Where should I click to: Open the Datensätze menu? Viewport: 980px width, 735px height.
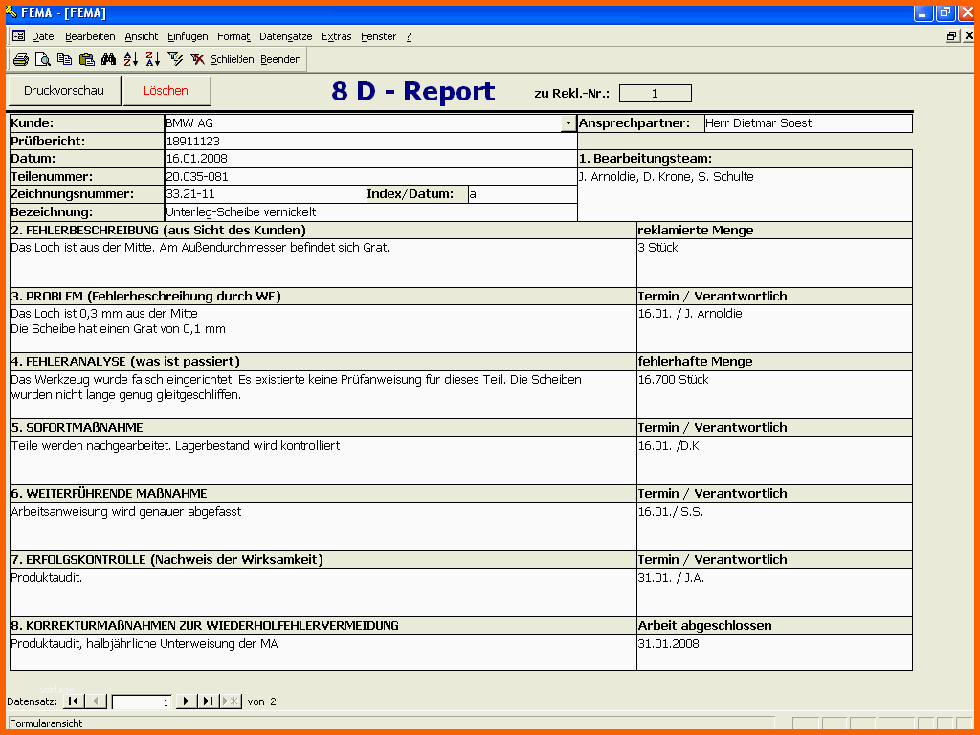click(285, 36)
